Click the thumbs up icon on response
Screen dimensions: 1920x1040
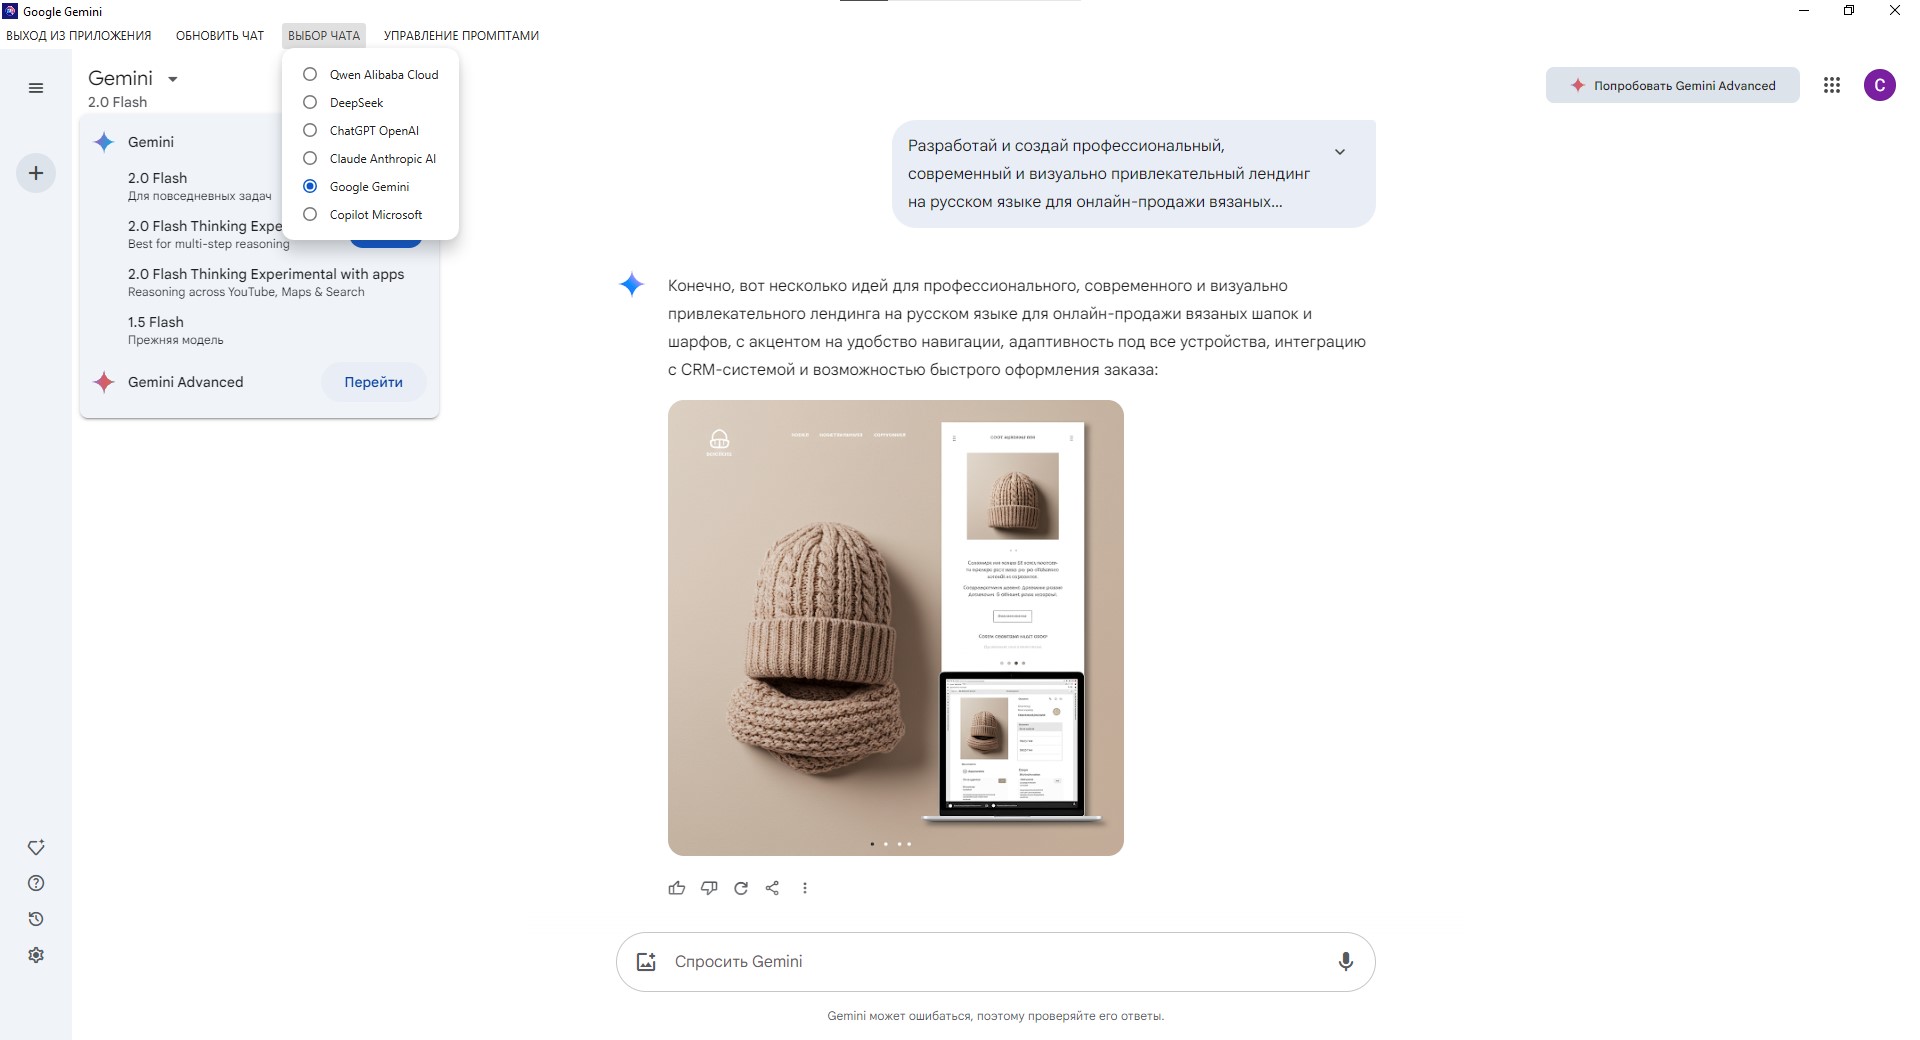click(677, 888)
